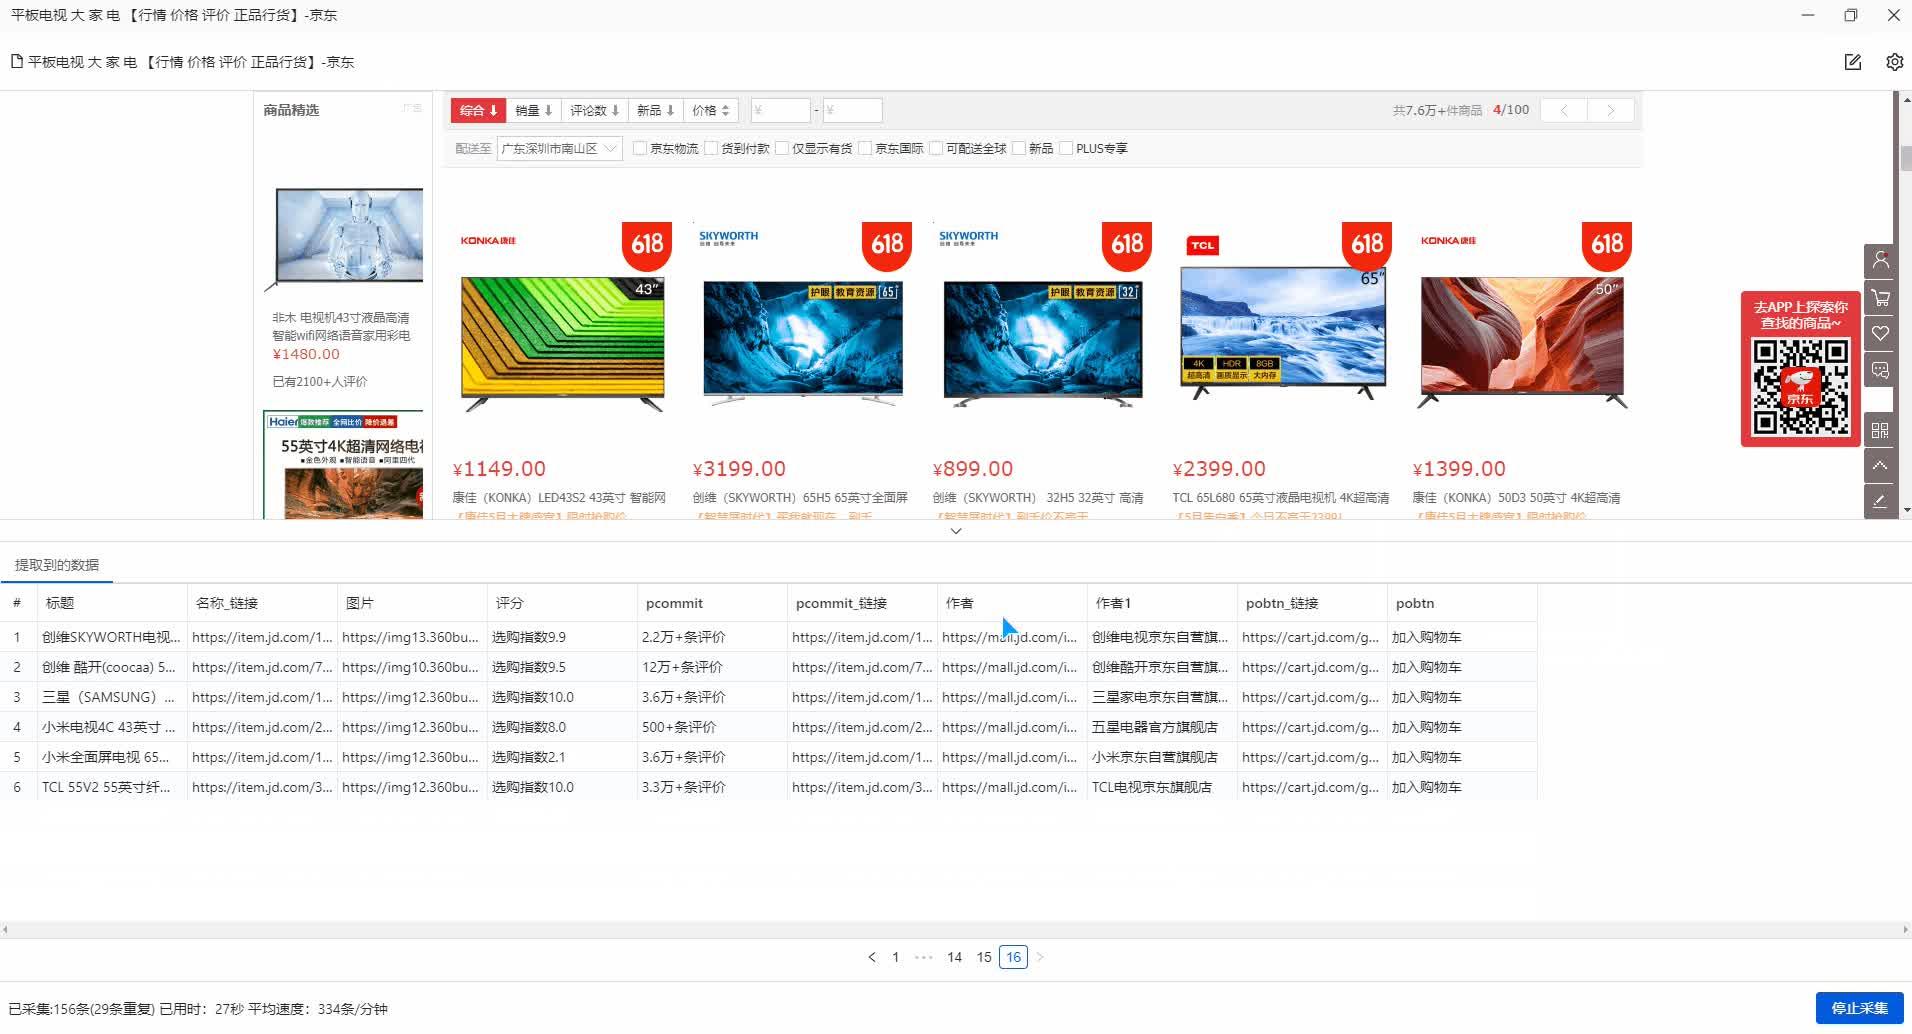
Task: Click TCL电视京东旗舰店 cell
Action: [1162, 787]
